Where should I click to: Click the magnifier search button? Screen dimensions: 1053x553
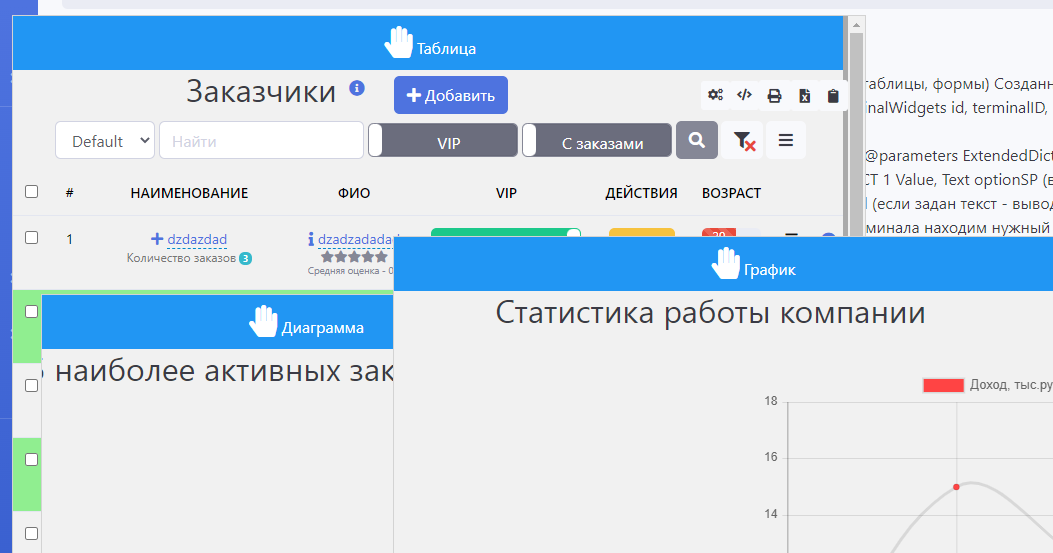[x=696, y=140]
